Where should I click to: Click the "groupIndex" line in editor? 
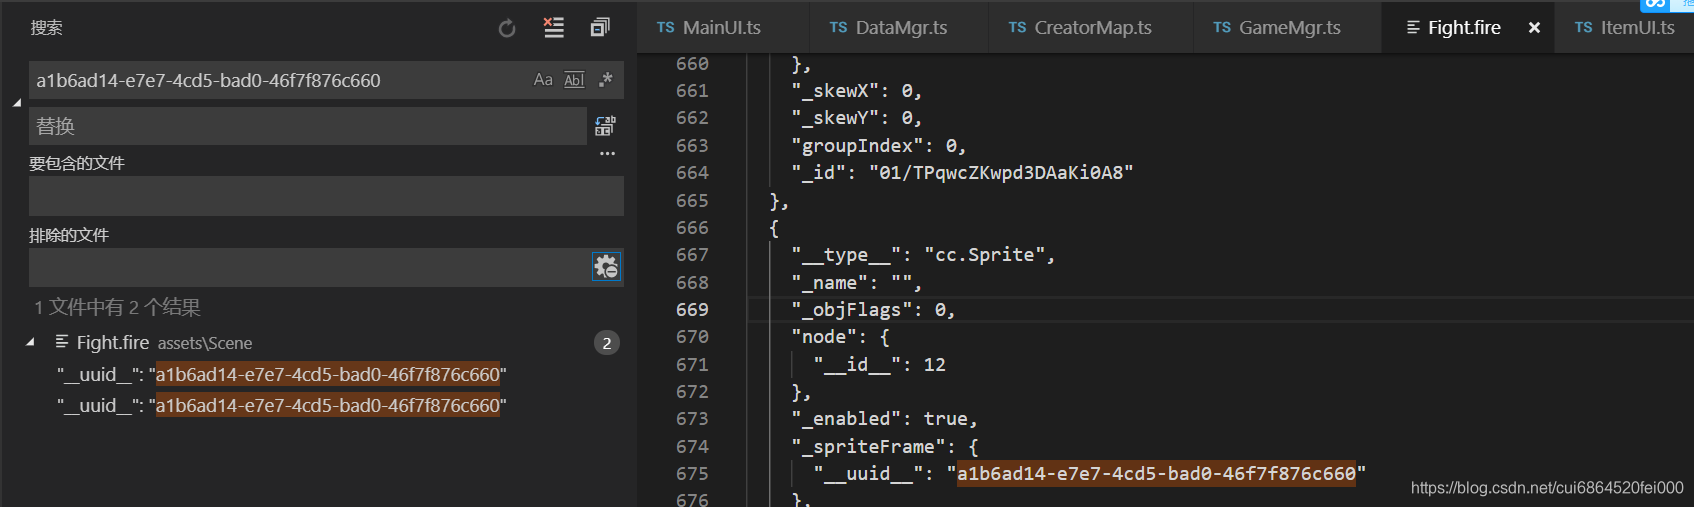(879, 146)
